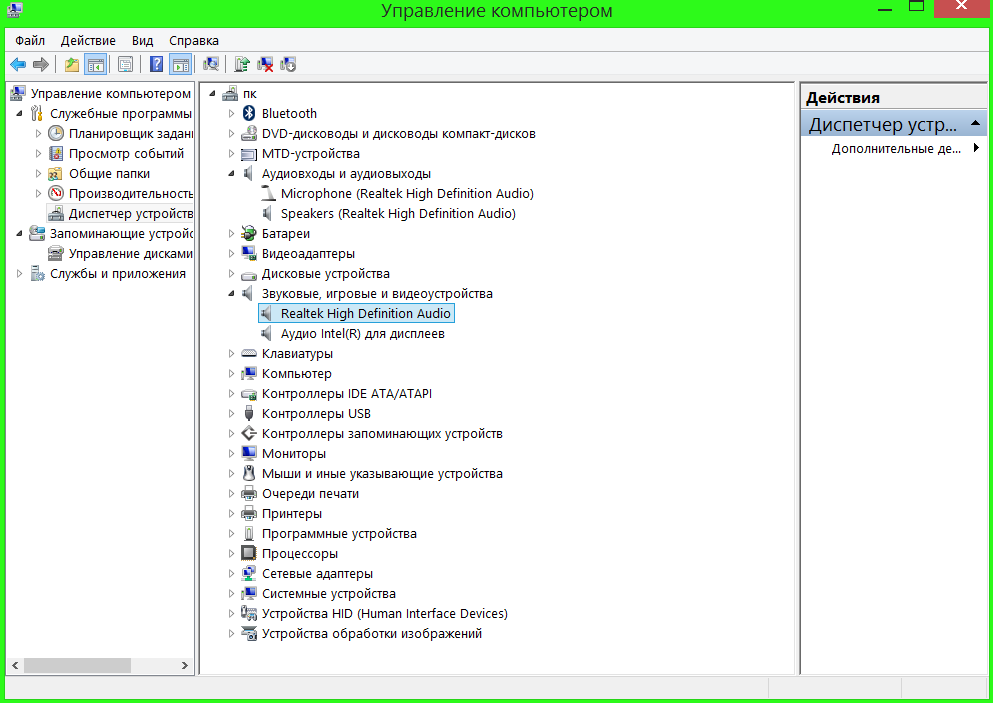993x703 pixels.
Task: Click the Производительность icon
Action: click(x=56, y=194)
